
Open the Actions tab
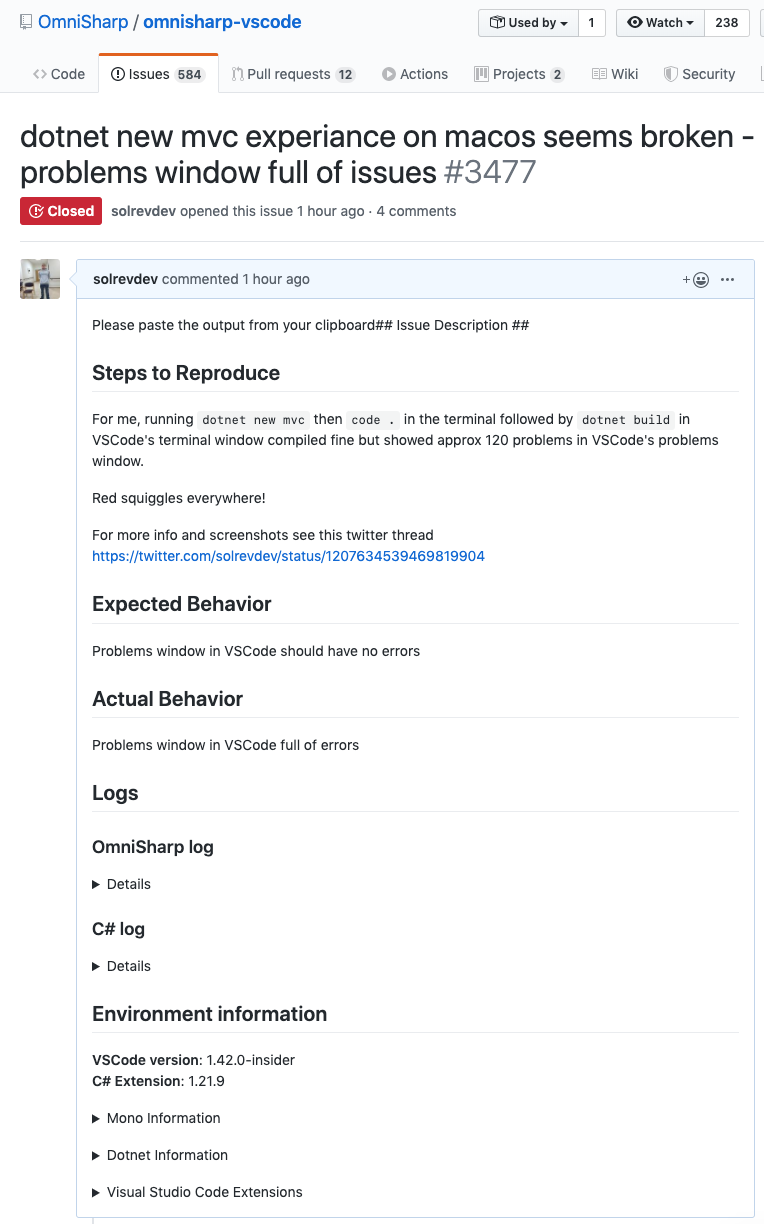coord(415,74)
